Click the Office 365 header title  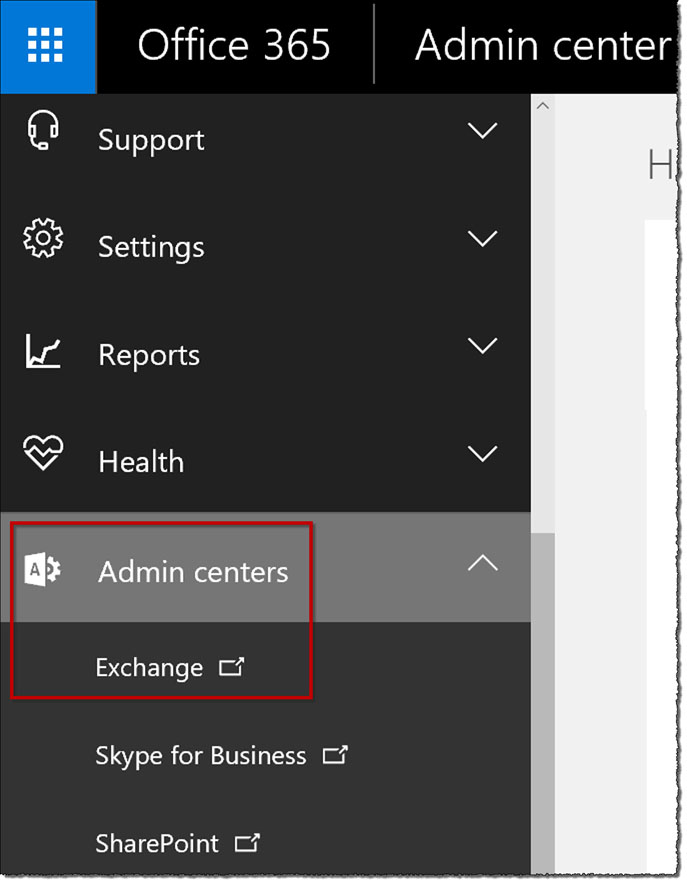(x=234, y=46)
